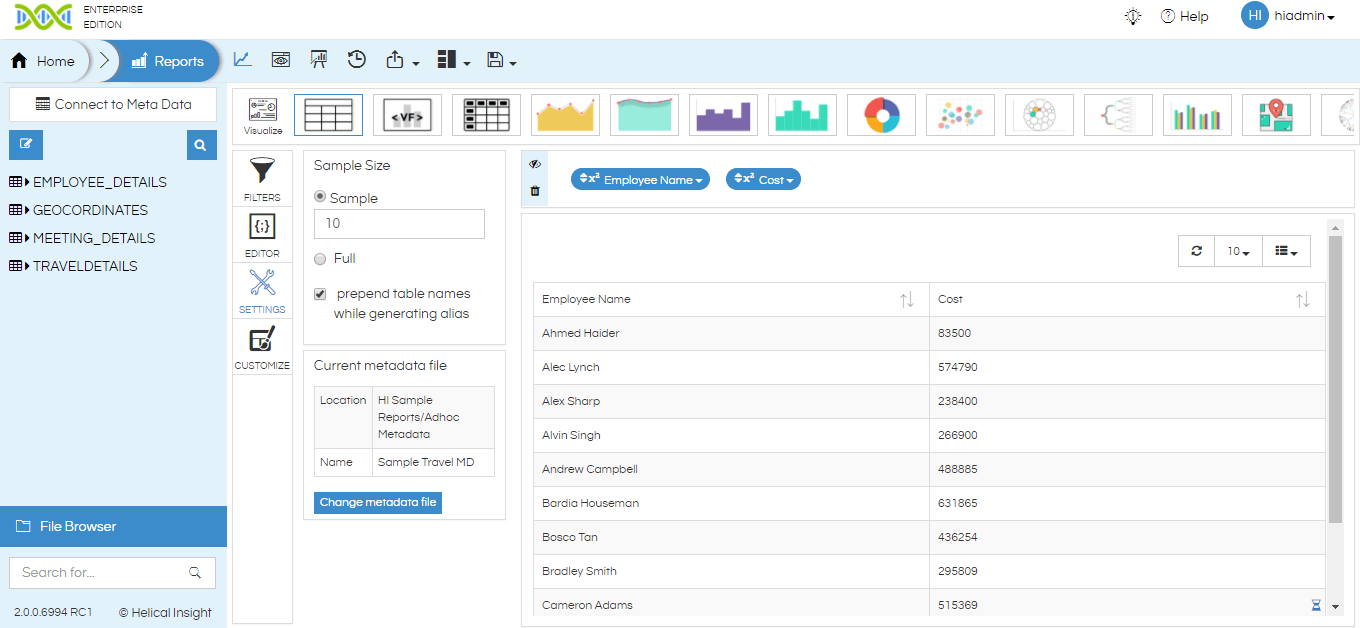Select the Sample radio button

[x=320, y=197]
